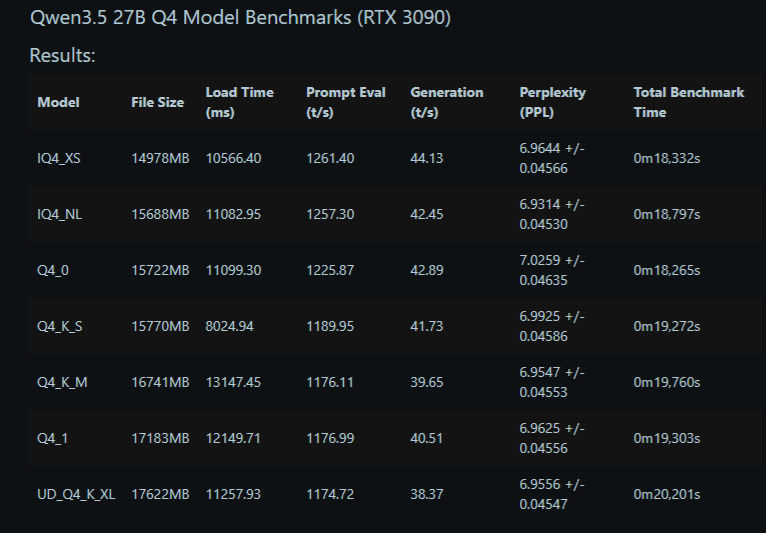Click benchmark time '0m18,797s'
The width and height of the screenshot is (766, 533).
tap(666, 214)
